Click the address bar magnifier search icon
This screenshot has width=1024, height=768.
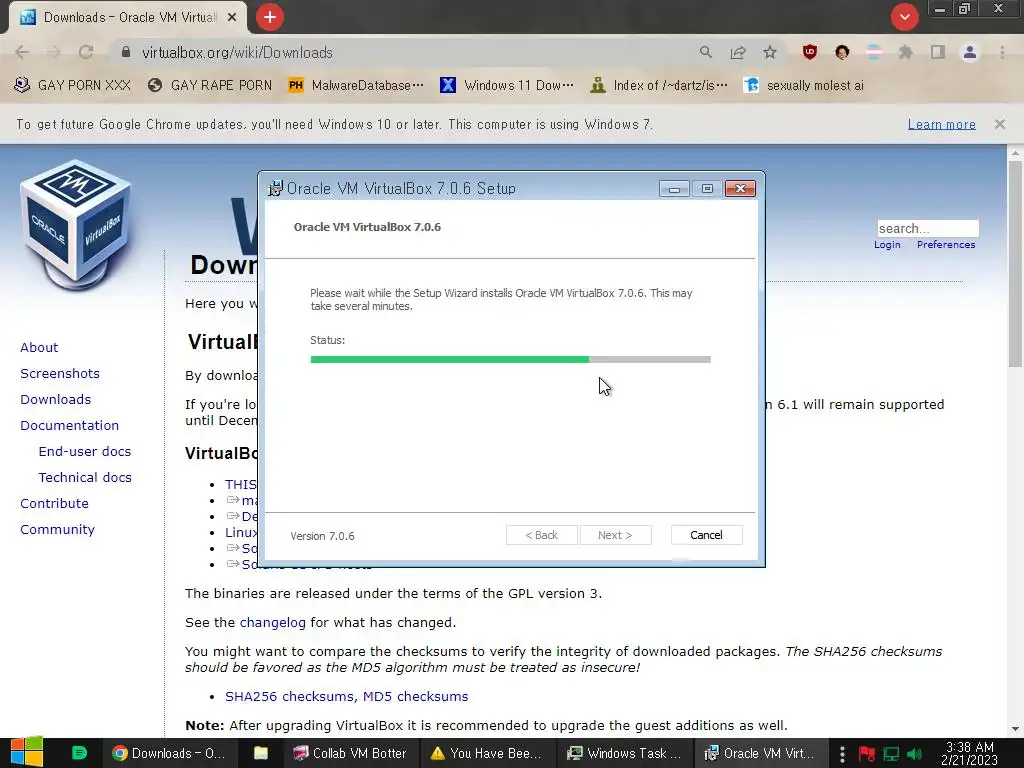coord(706,52)
